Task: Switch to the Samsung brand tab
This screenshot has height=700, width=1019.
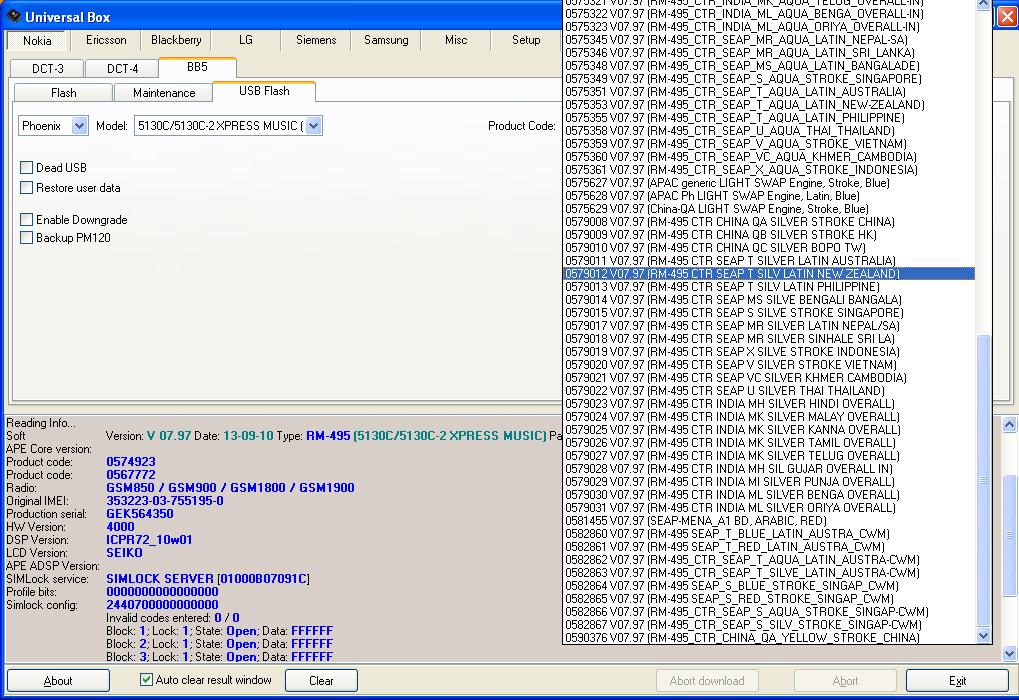Action: click(385, 40)
